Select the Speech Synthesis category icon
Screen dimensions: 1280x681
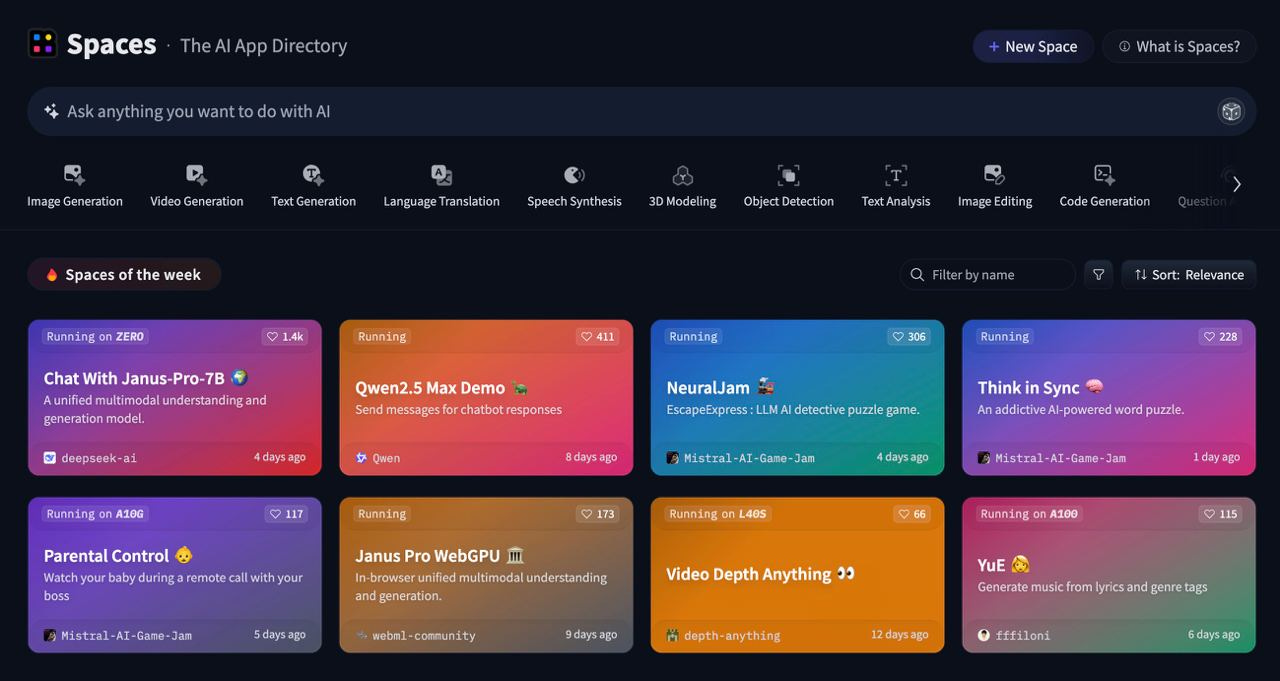point(574,175)
